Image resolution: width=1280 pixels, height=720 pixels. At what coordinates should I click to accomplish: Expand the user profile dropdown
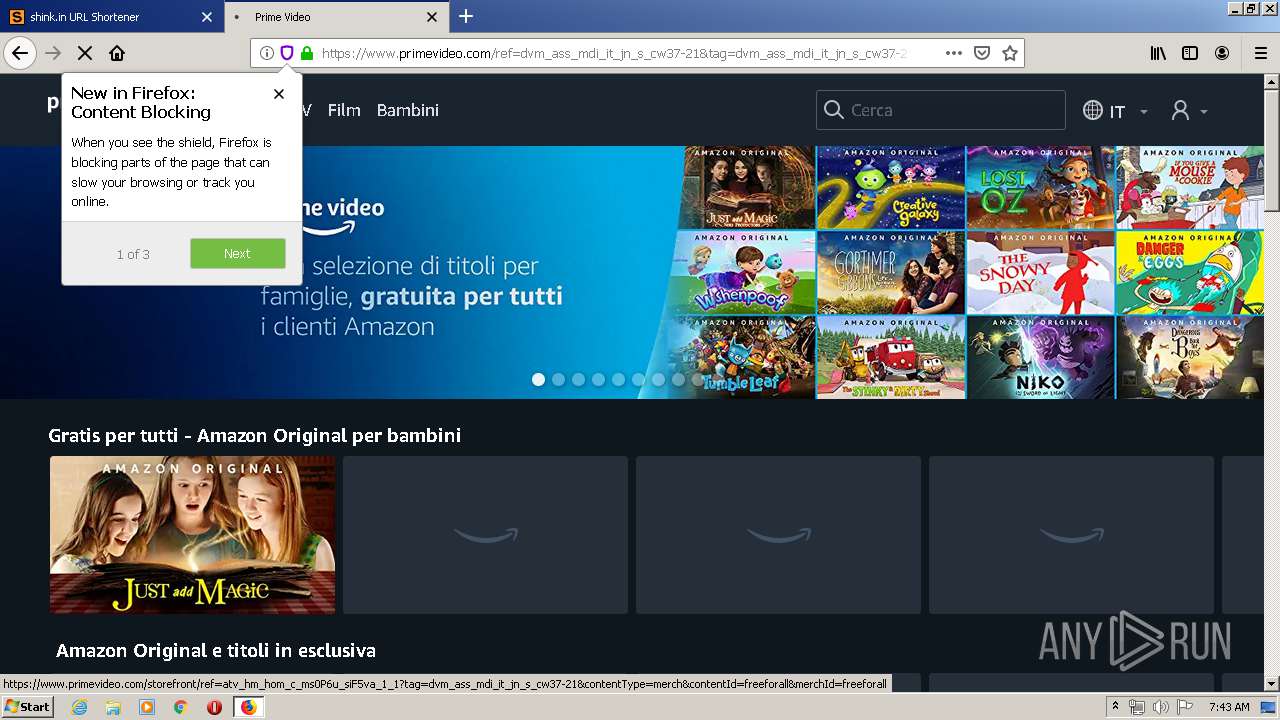click(x=1189, y=111)
